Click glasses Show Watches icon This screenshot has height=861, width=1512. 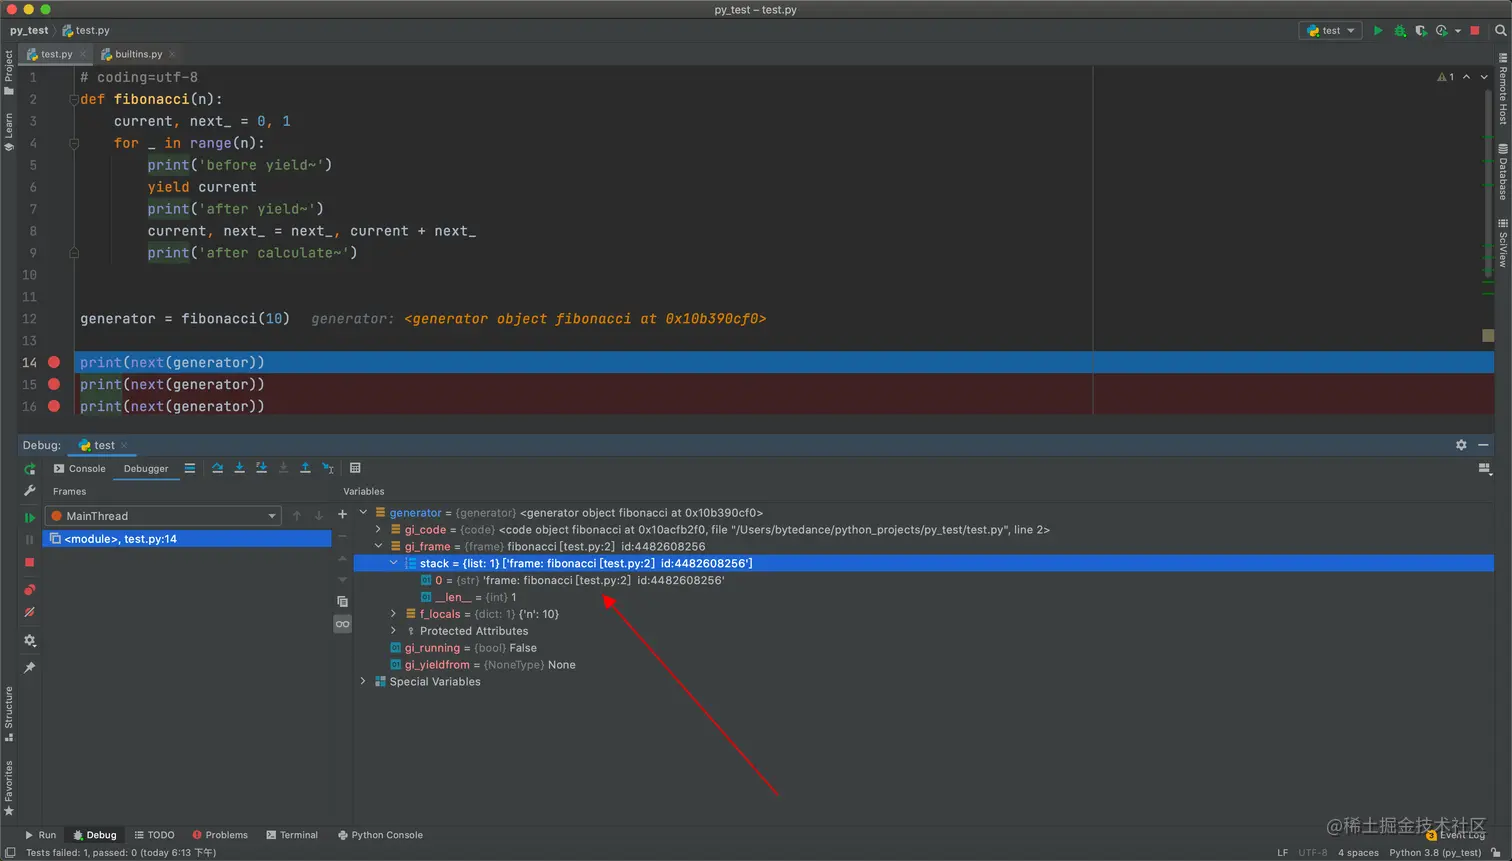click(342, 624)
